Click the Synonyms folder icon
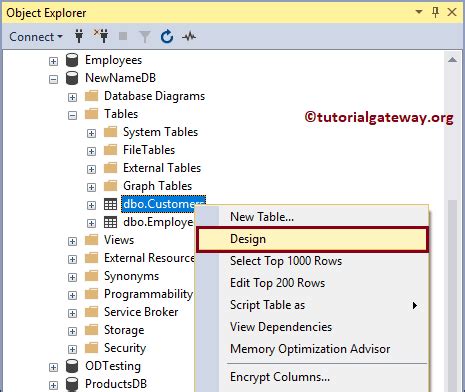 [x=91, y=276]
